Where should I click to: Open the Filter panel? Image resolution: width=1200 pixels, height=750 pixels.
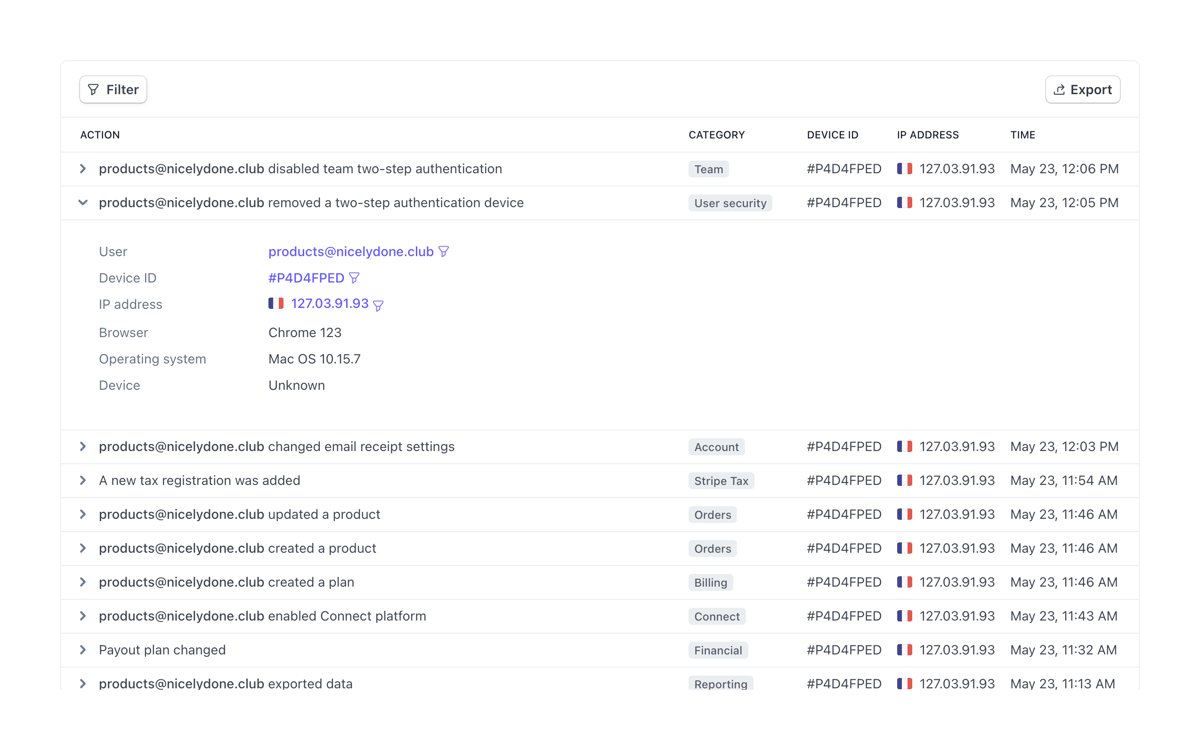coord(113,89)
